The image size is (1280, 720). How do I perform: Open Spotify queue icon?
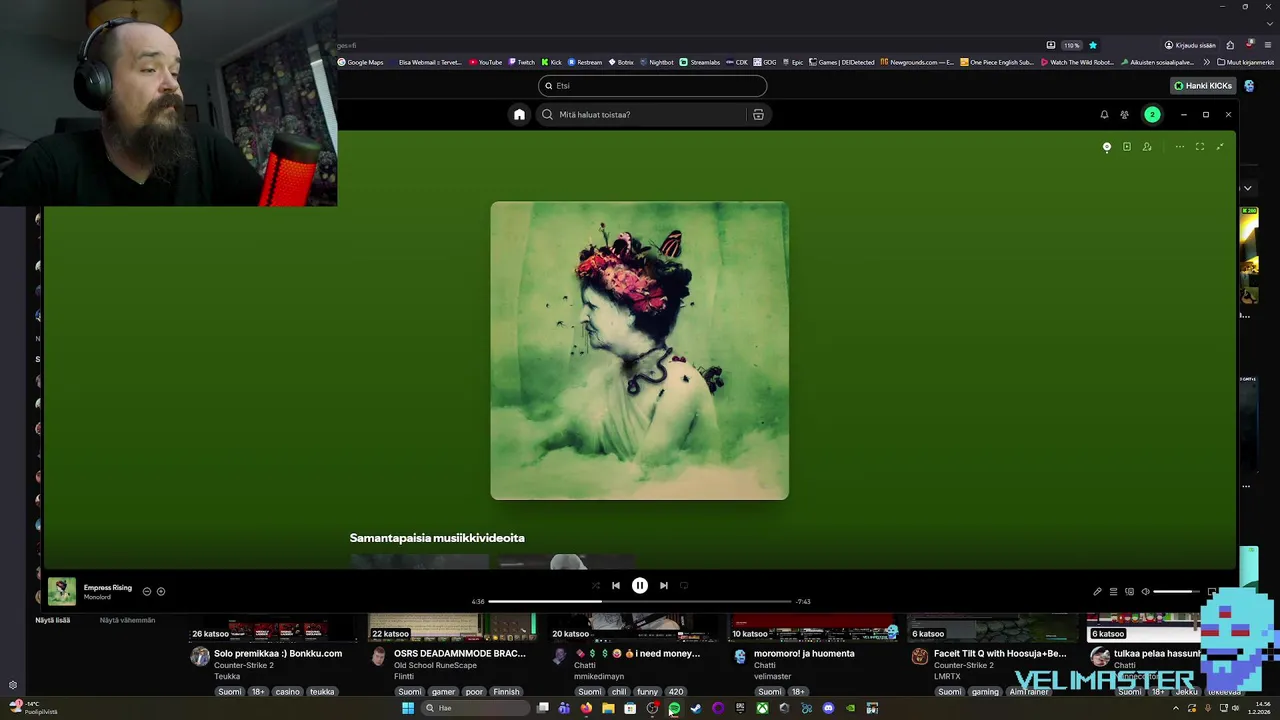[1113, 592]
